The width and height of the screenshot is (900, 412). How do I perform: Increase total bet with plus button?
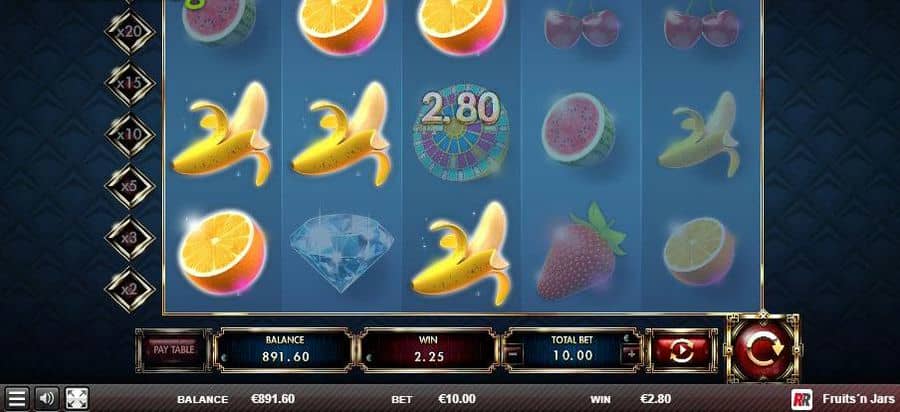632,354
